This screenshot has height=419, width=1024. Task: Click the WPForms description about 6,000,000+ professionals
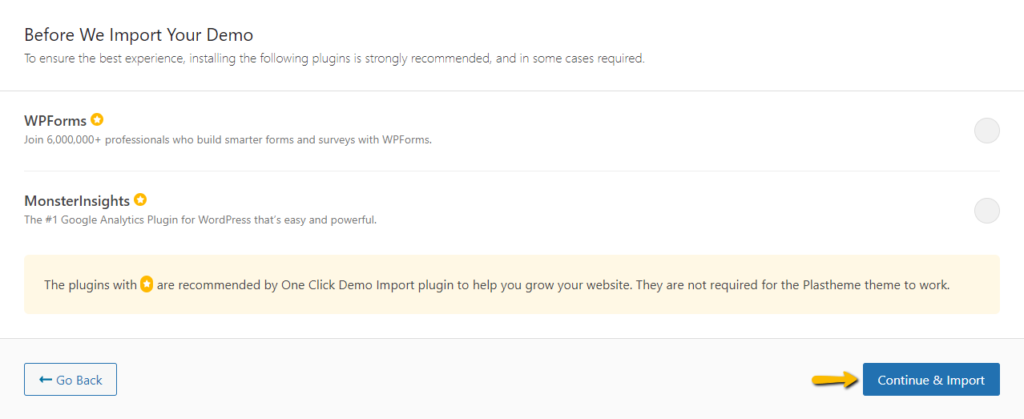[228, 140]
